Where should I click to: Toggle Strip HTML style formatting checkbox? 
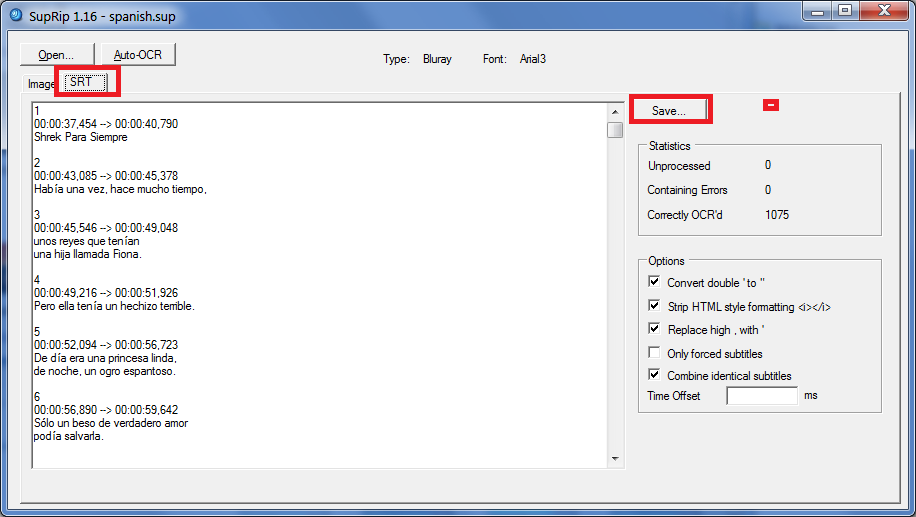[x=654, y=306]
